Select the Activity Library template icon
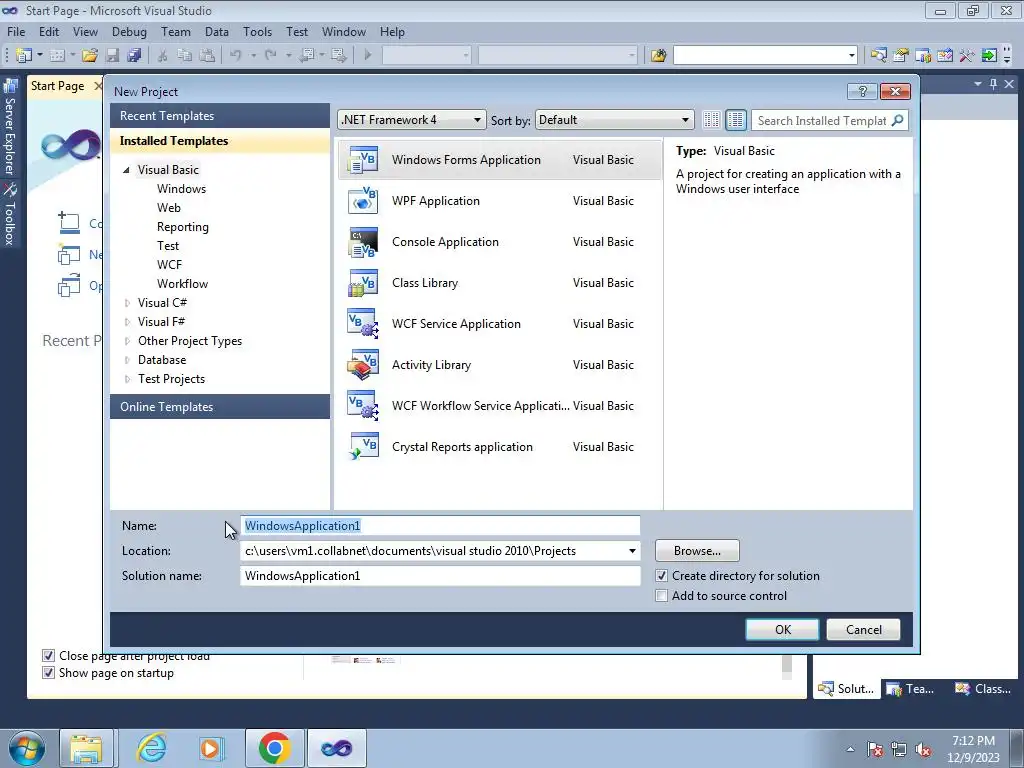 pyautogui.click(x=363, y=365)
